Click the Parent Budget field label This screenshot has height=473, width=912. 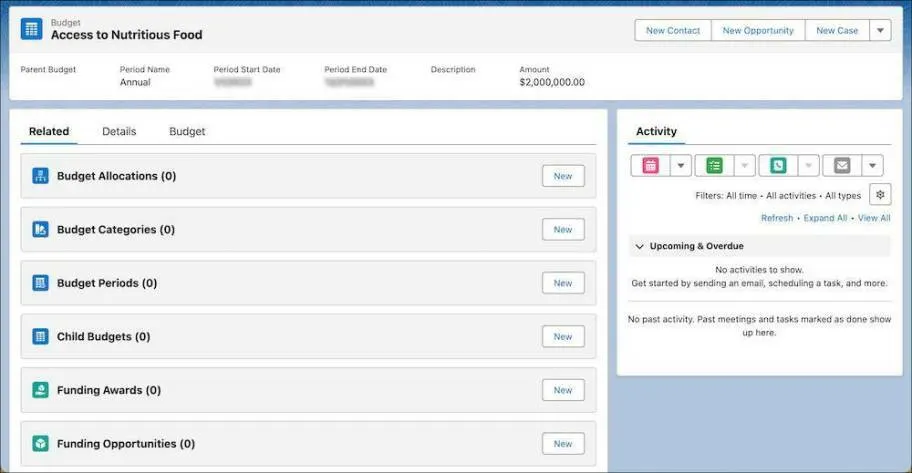pos(48,69)
